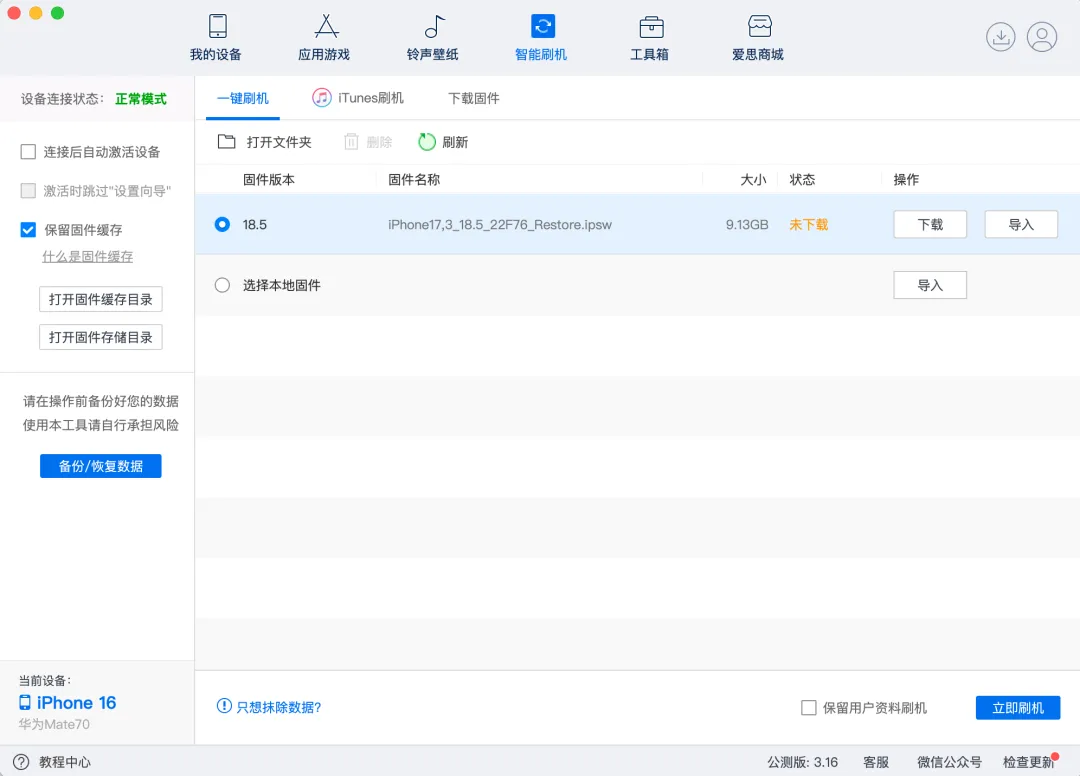The height and width of the screenshot is (776, 1080).
Task: Switch to 下载固件 tab
Action: pos(474,98)
